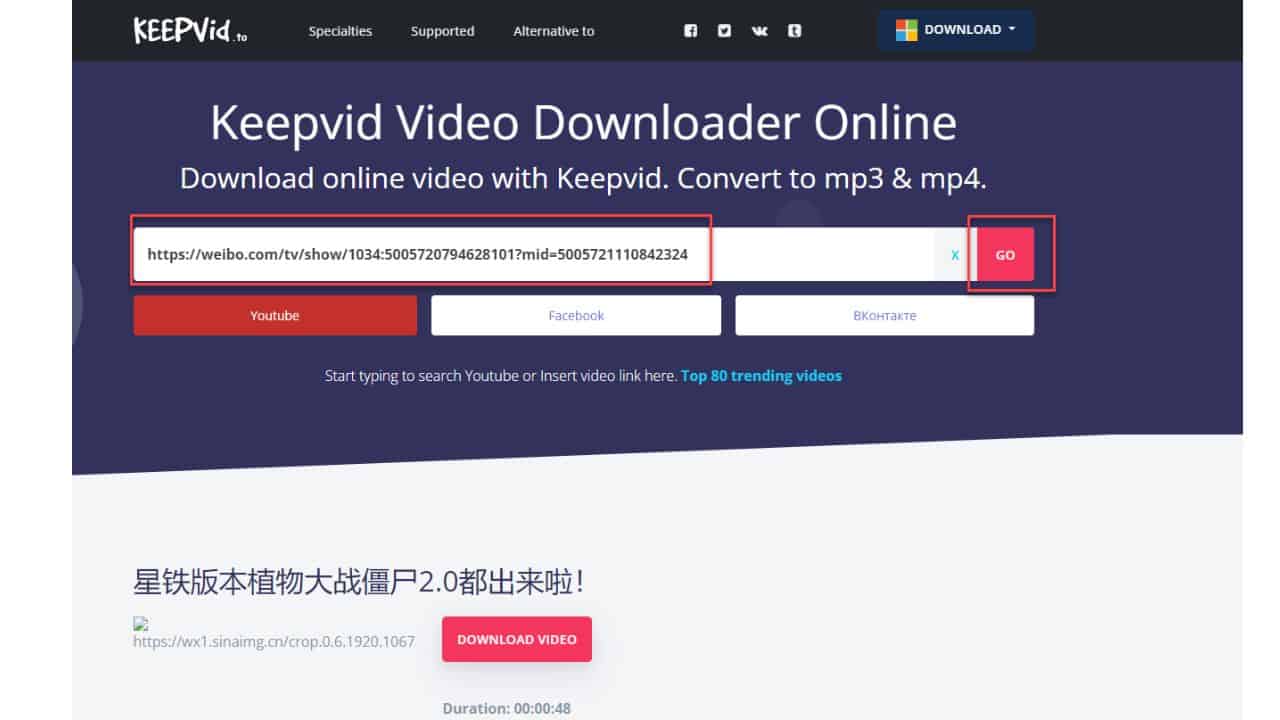The width and height of the screenshot is (1280, 720).
Task: Click the DOWNLOAD VIDEO button
Action: (517, 639)
